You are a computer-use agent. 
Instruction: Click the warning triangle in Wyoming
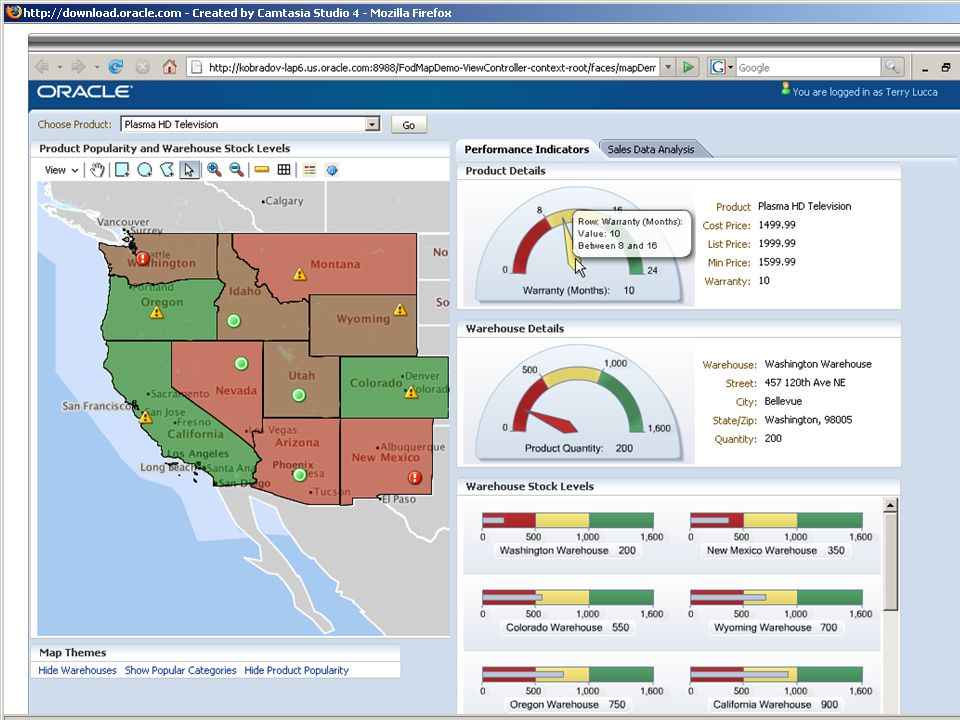[400, 310]
